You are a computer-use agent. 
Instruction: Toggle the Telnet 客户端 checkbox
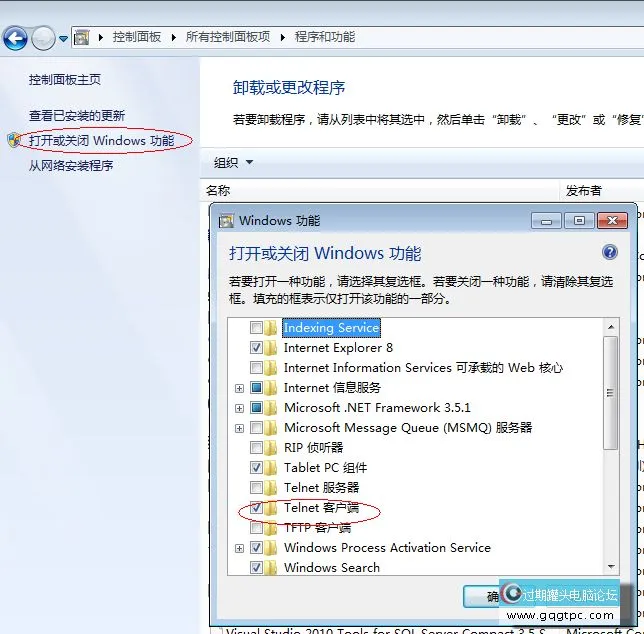click(x=256, y=508)
